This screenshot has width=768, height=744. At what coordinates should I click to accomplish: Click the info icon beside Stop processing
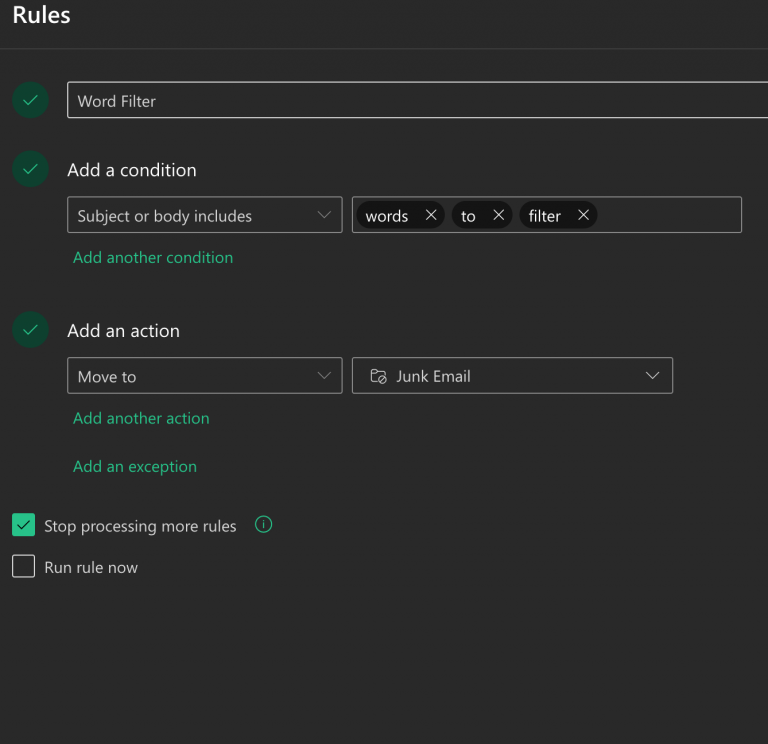click(x=264, y=525)
